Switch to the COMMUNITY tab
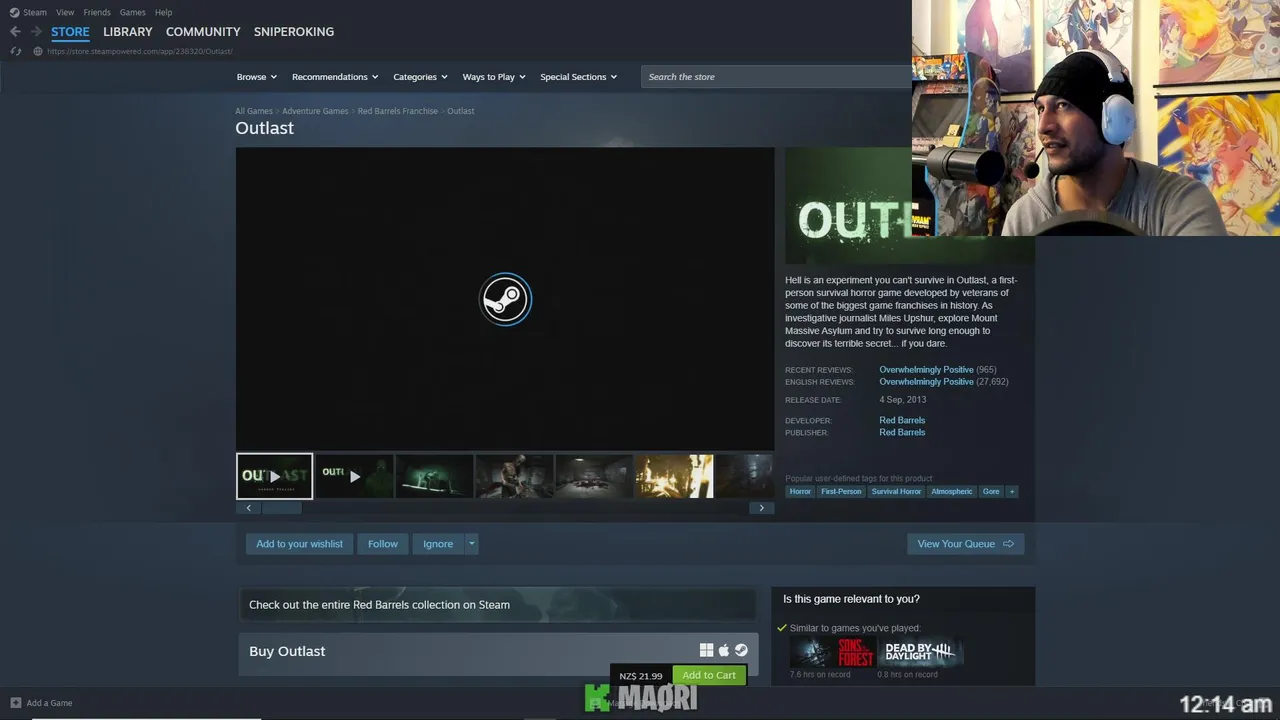The height and width of the screenshot is (720, 1280). tap(203, 32)
